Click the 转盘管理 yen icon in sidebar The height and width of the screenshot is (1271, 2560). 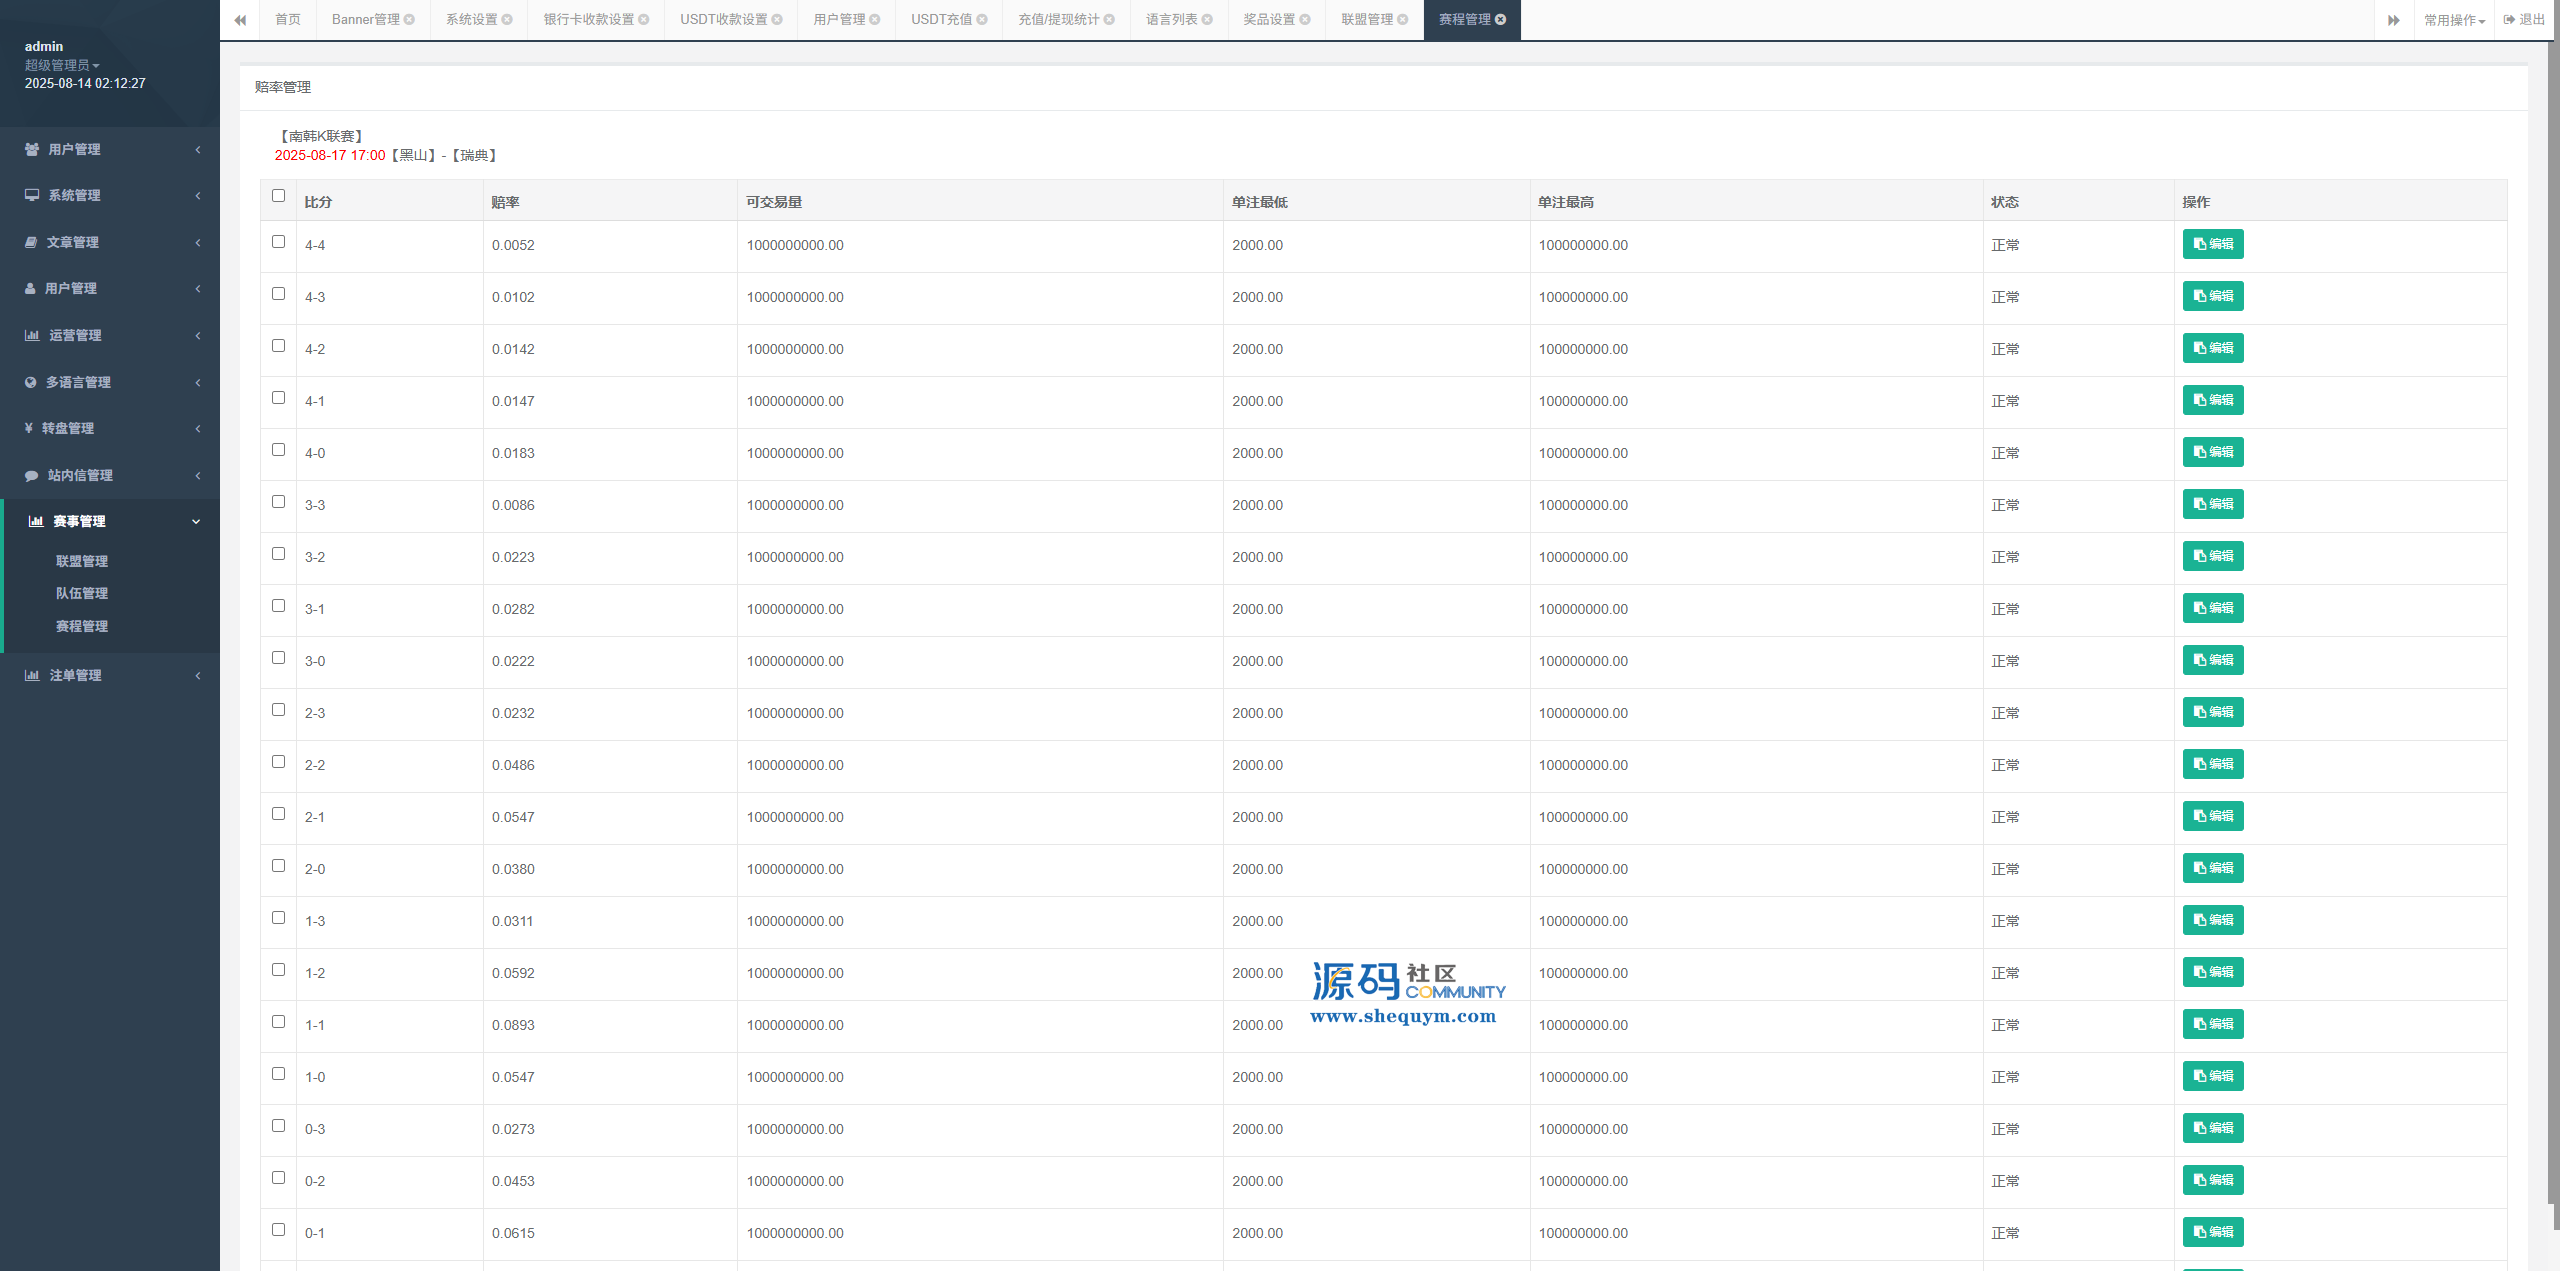[x=29, y=428]
